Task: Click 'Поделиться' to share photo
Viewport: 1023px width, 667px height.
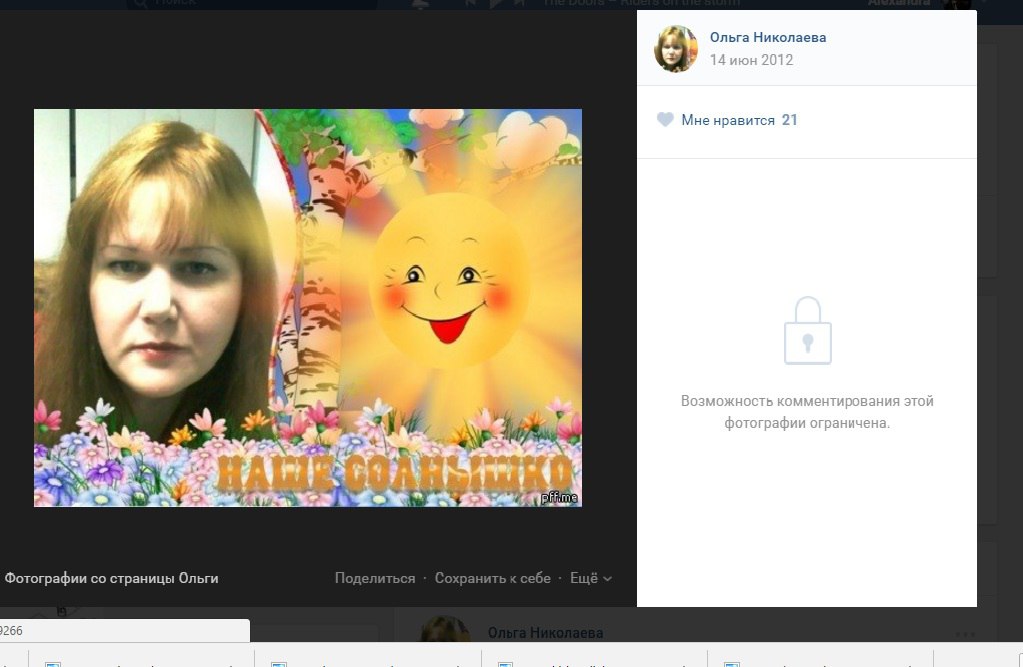Action: [x=375, y=578]
